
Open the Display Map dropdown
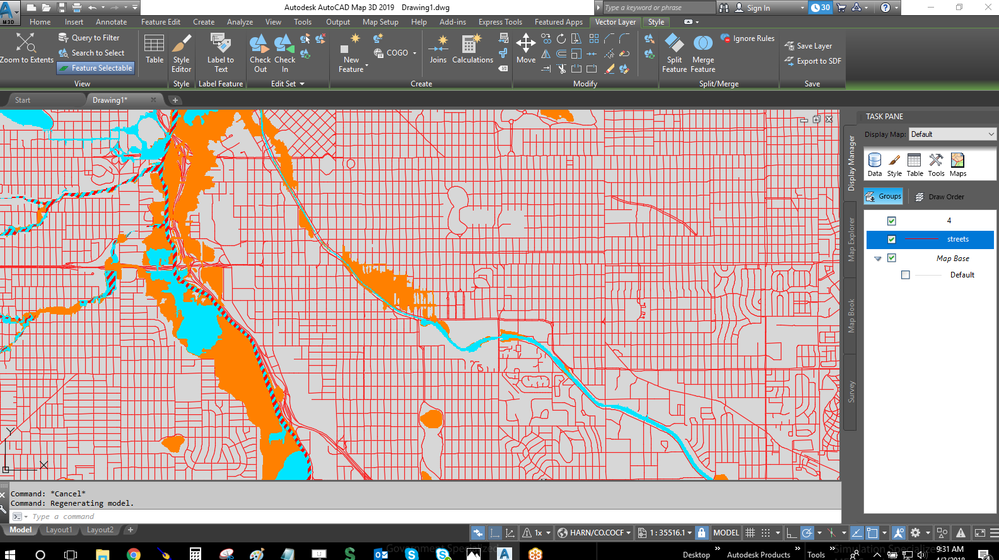pyautogui.click(x=951, y=134)
